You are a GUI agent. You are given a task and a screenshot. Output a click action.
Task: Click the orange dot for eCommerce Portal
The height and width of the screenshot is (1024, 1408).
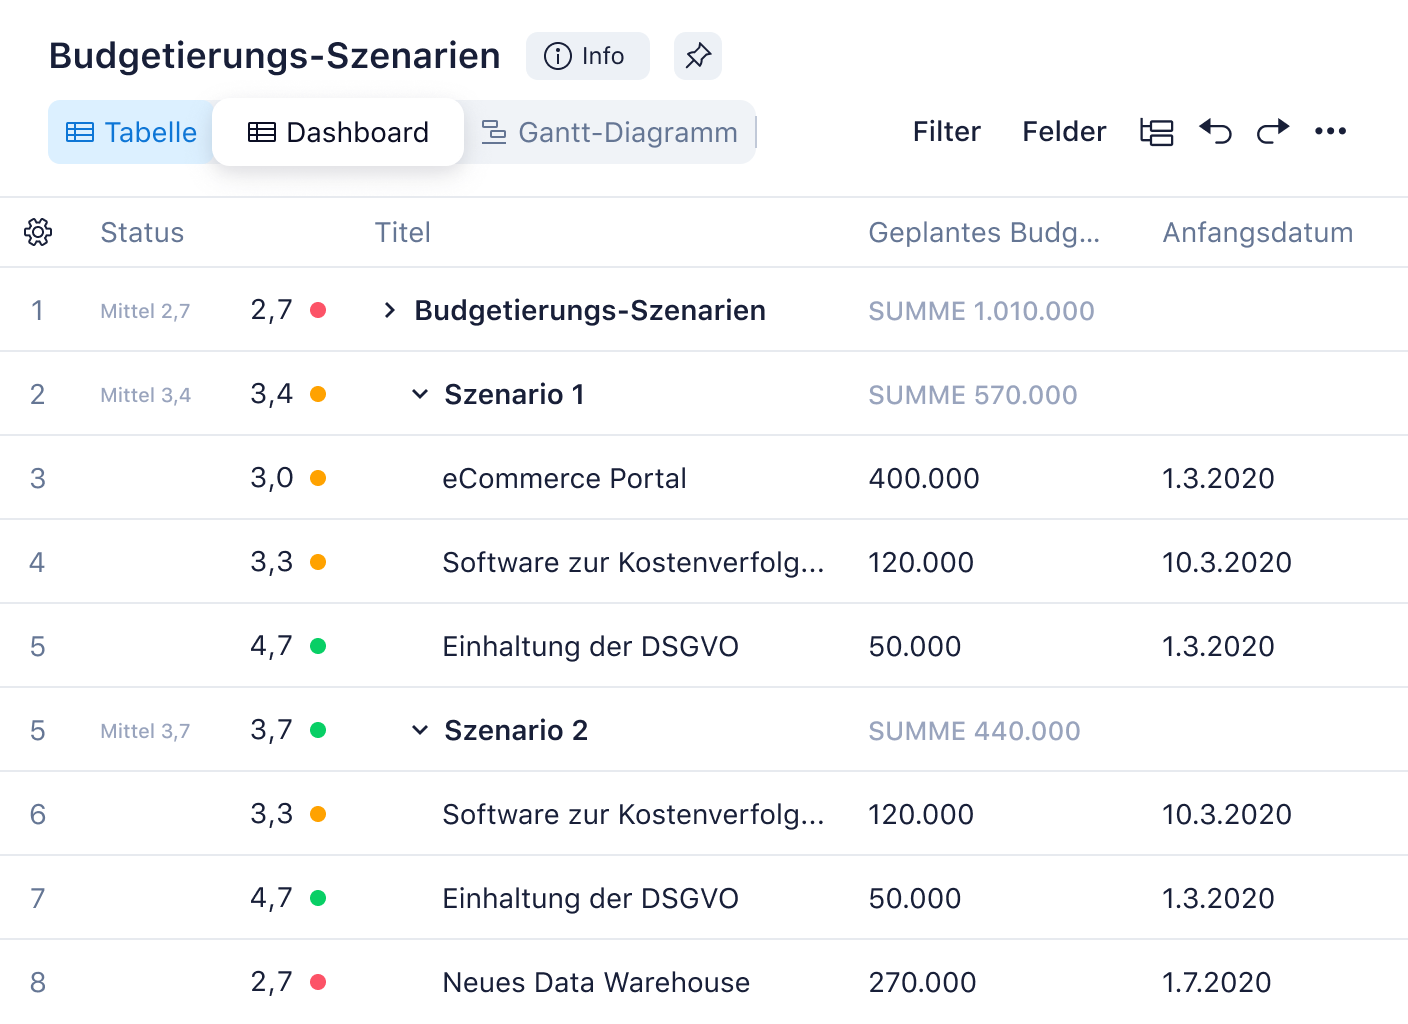point(318,478)
